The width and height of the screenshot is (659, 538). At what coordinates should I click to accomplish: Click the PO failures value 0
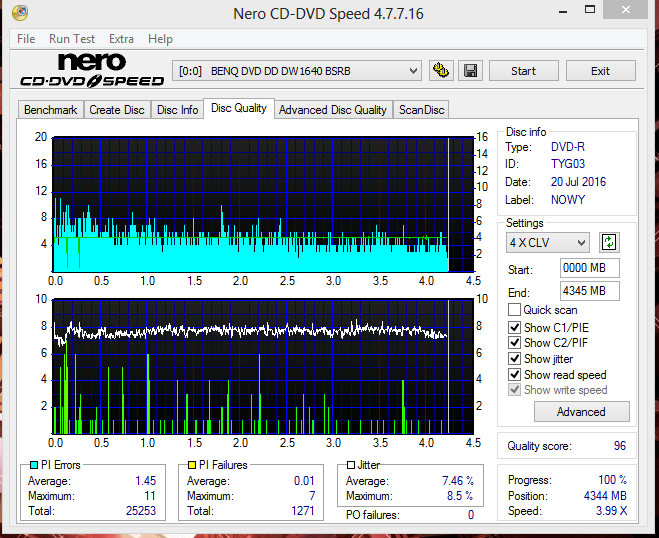(x=471, y=514)
